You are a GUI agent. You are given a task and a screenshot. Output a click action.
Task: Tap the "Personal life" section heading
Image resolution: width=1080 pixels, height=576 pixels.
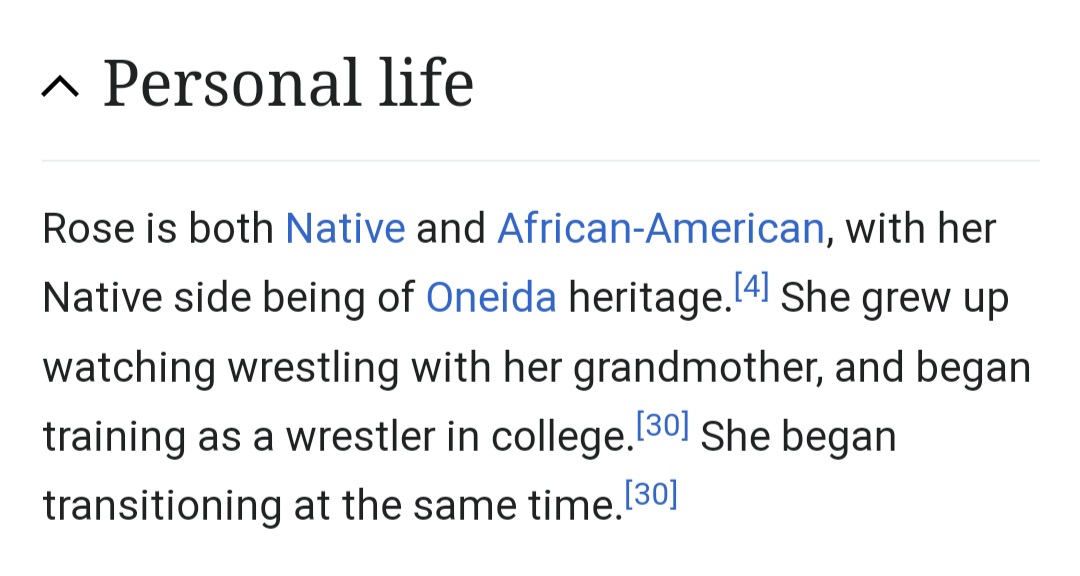(x=288, y=84)
